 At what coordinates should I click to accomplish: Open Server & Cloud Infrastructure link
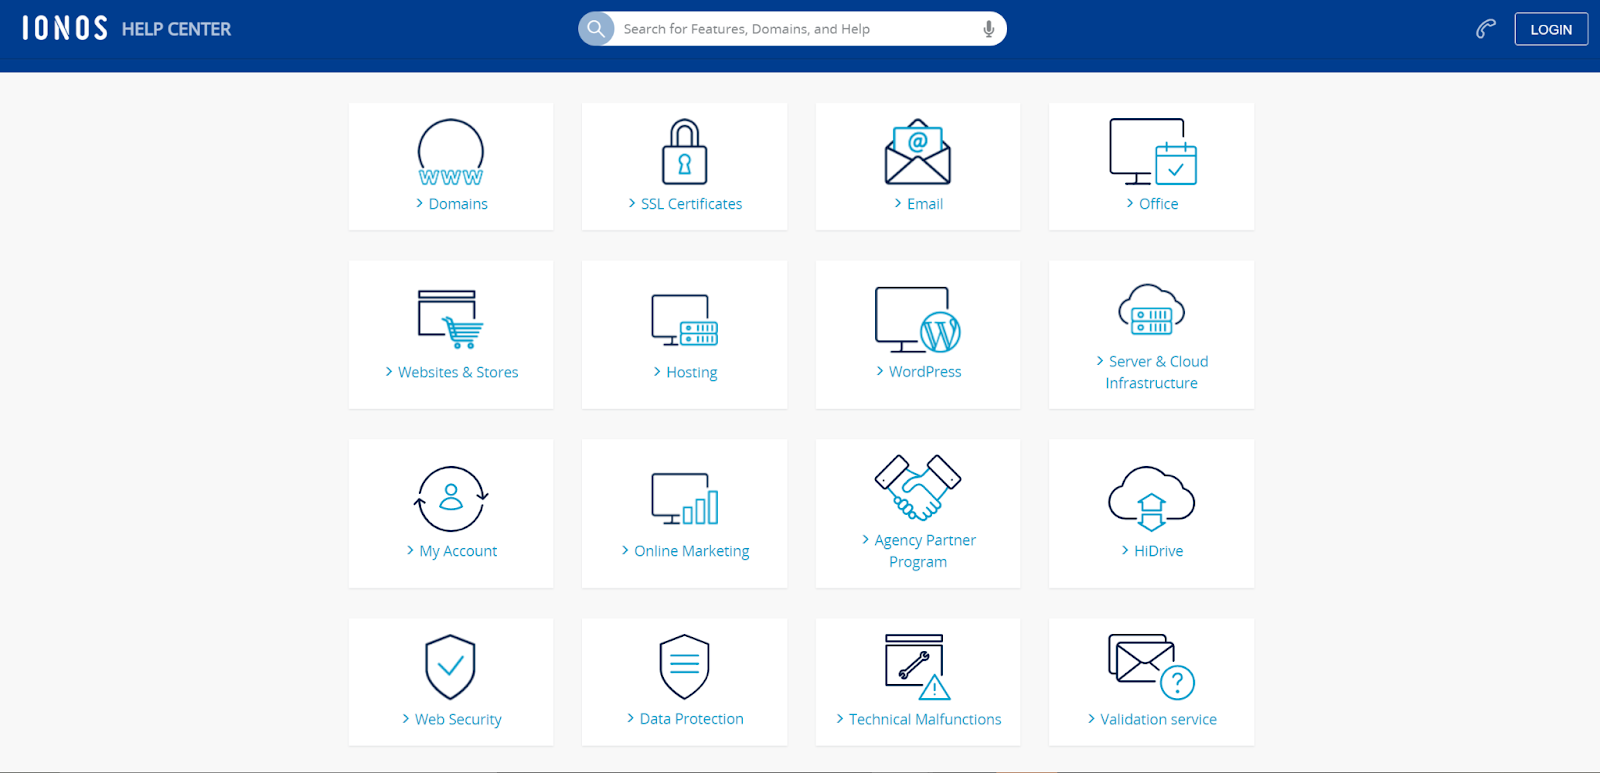click(1152, 372)
